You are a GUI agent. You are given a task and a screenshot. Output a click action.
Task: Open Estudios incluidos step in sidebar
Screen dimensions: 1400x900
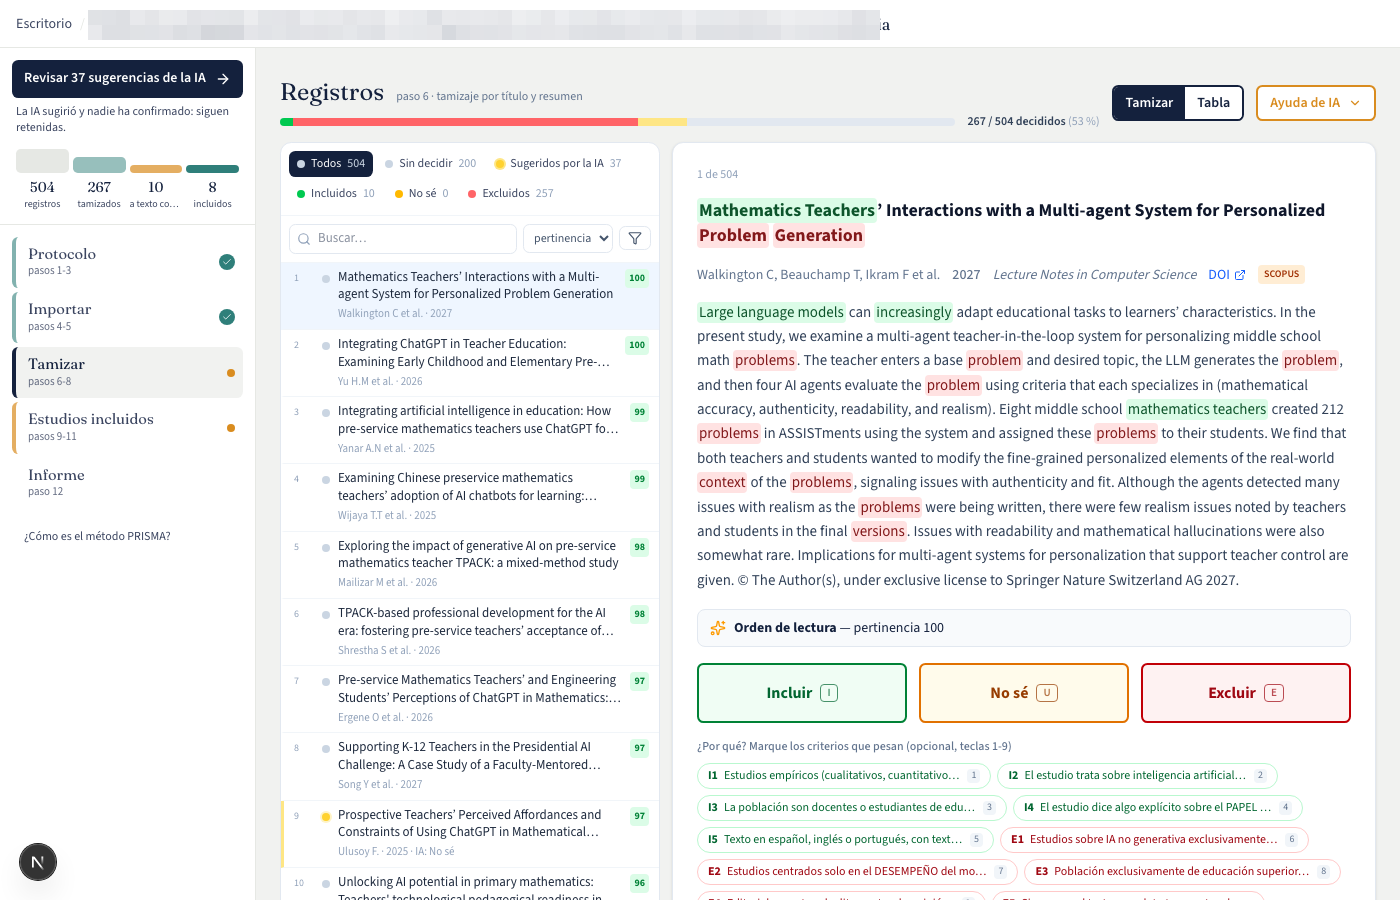[x=128, y=427]
